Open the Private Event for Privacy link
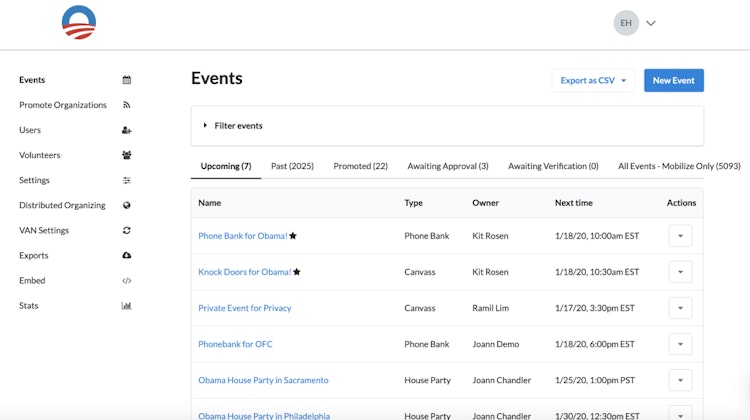 [245, 308]
